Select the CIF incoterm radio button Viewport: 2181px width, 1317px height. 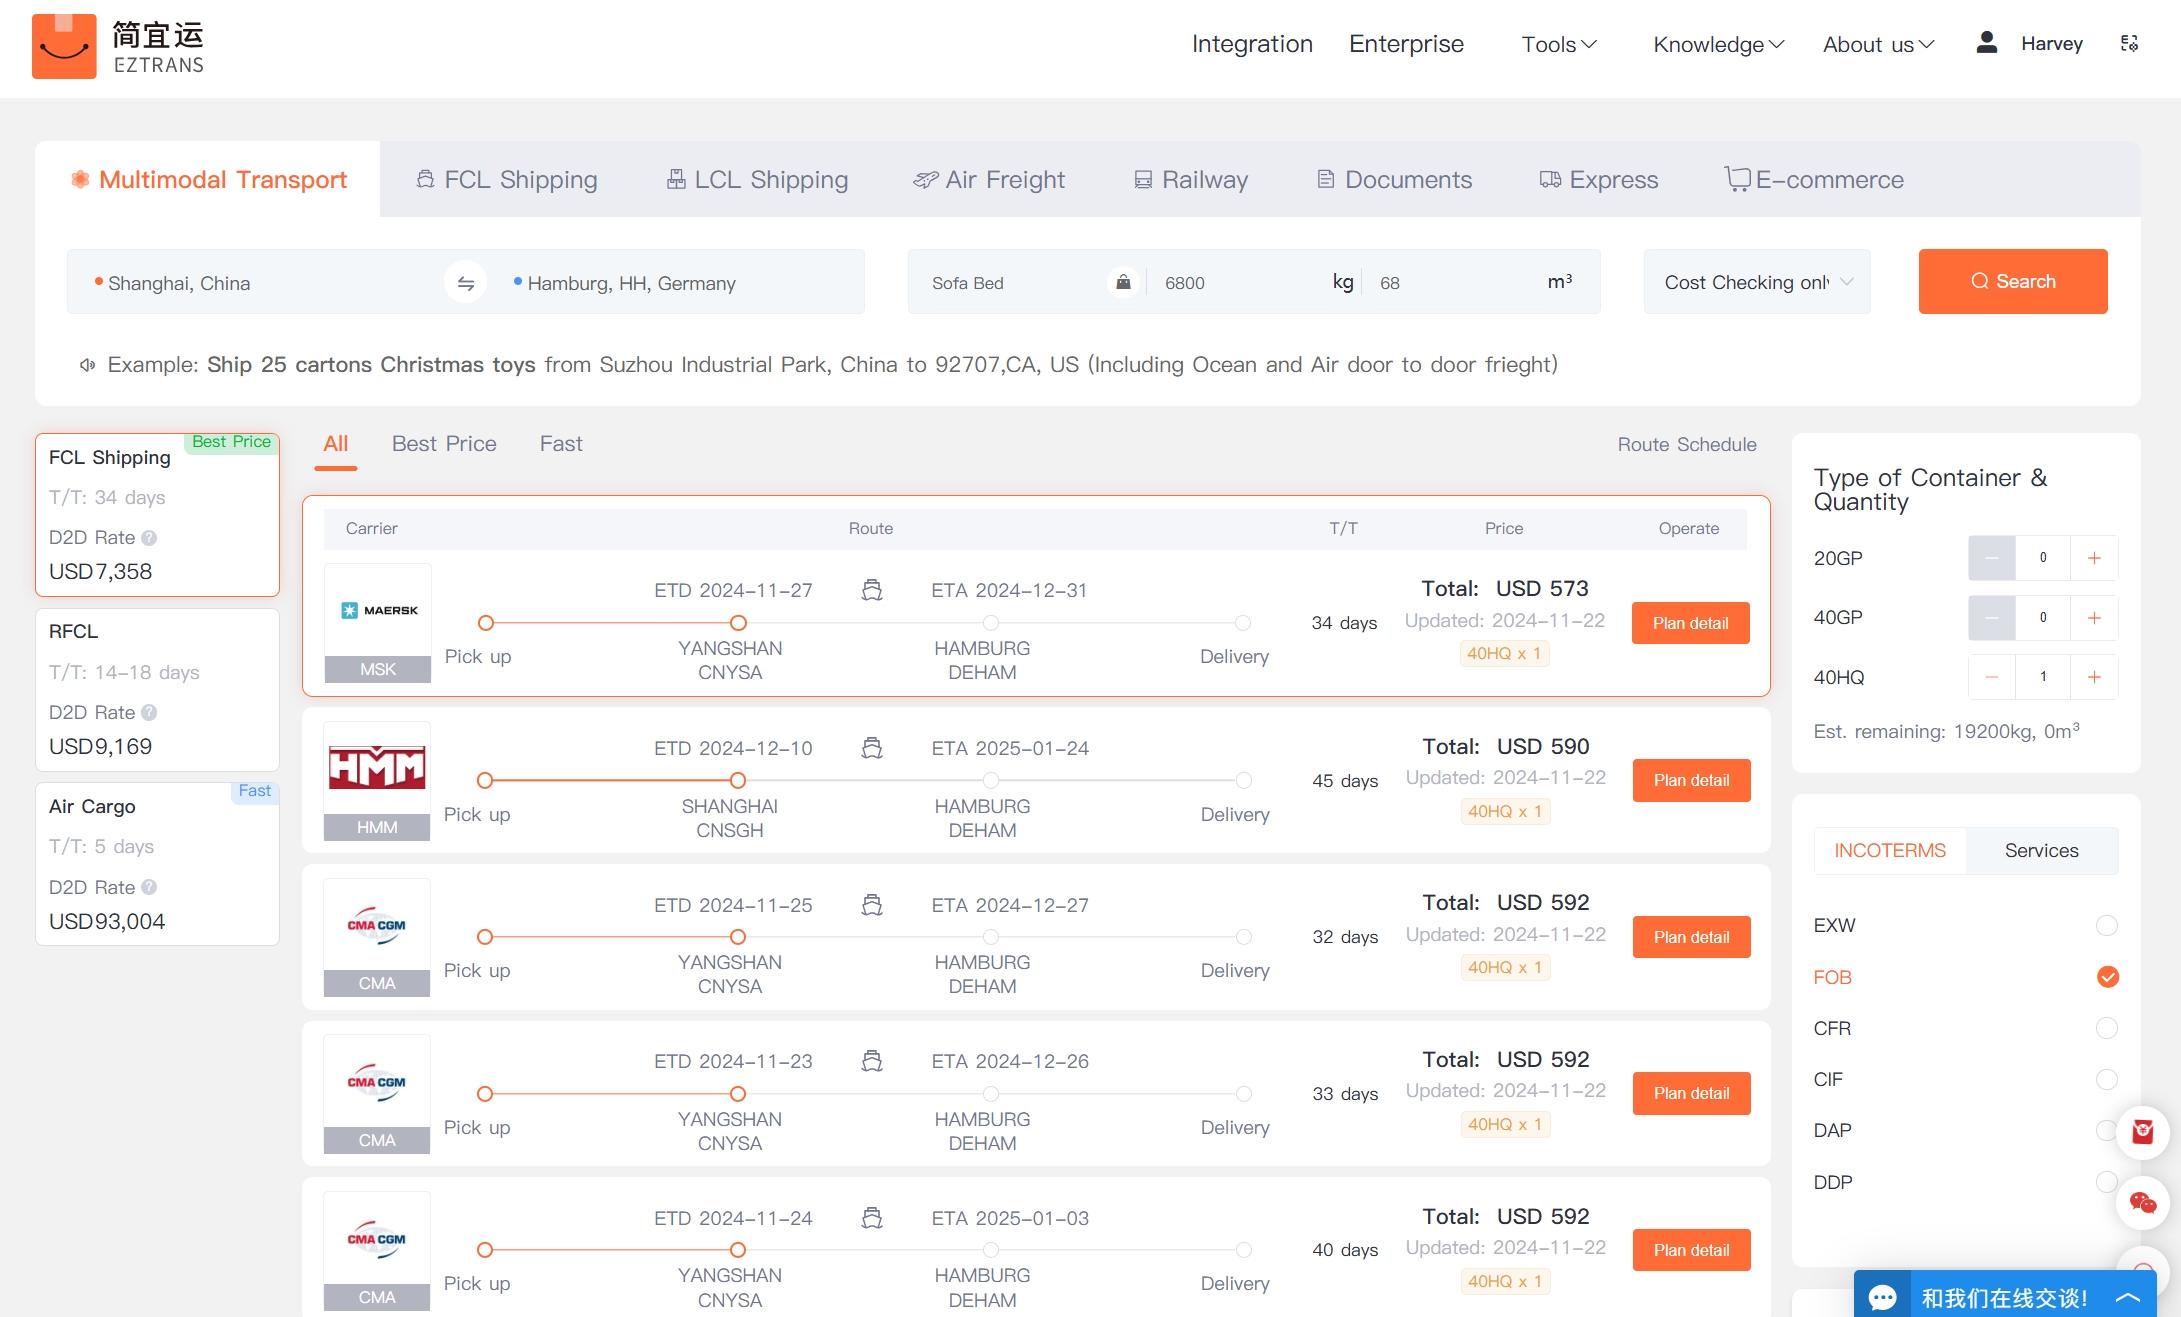point(2106,1079)
